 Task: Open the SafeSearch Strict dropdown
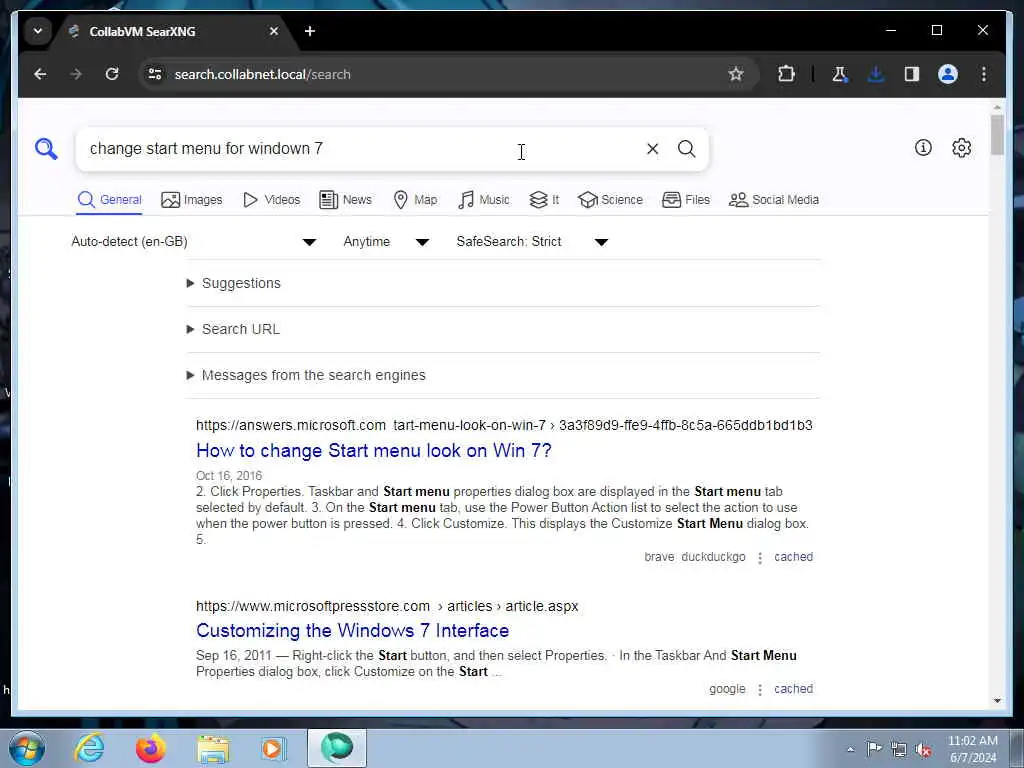click(x=532, y=242)
